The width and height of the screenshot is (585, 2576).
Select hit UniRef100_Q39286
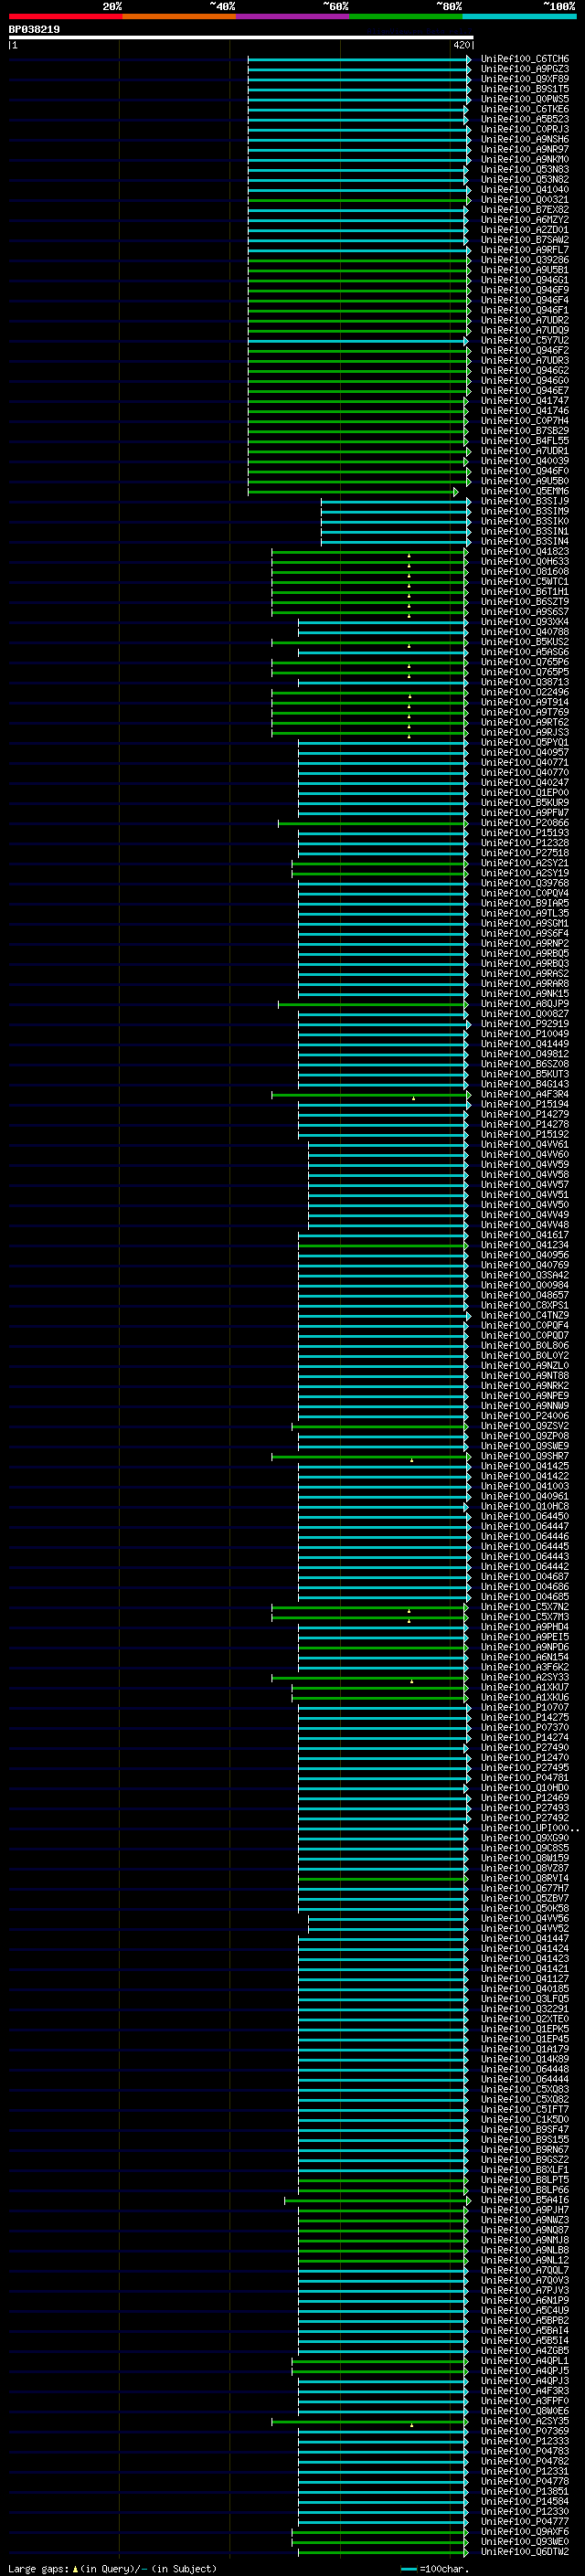pos(525,260)
